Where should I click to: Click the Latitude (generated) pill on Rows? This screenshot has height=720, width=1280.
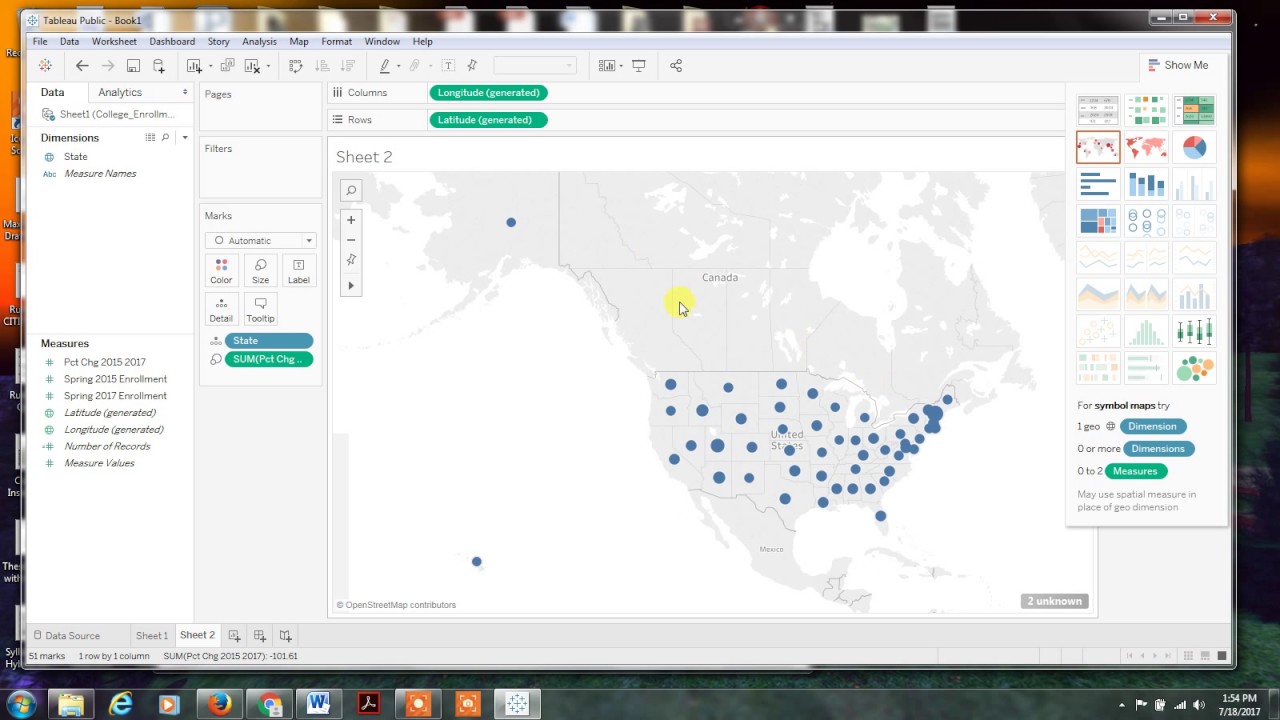tap(488, 120)
